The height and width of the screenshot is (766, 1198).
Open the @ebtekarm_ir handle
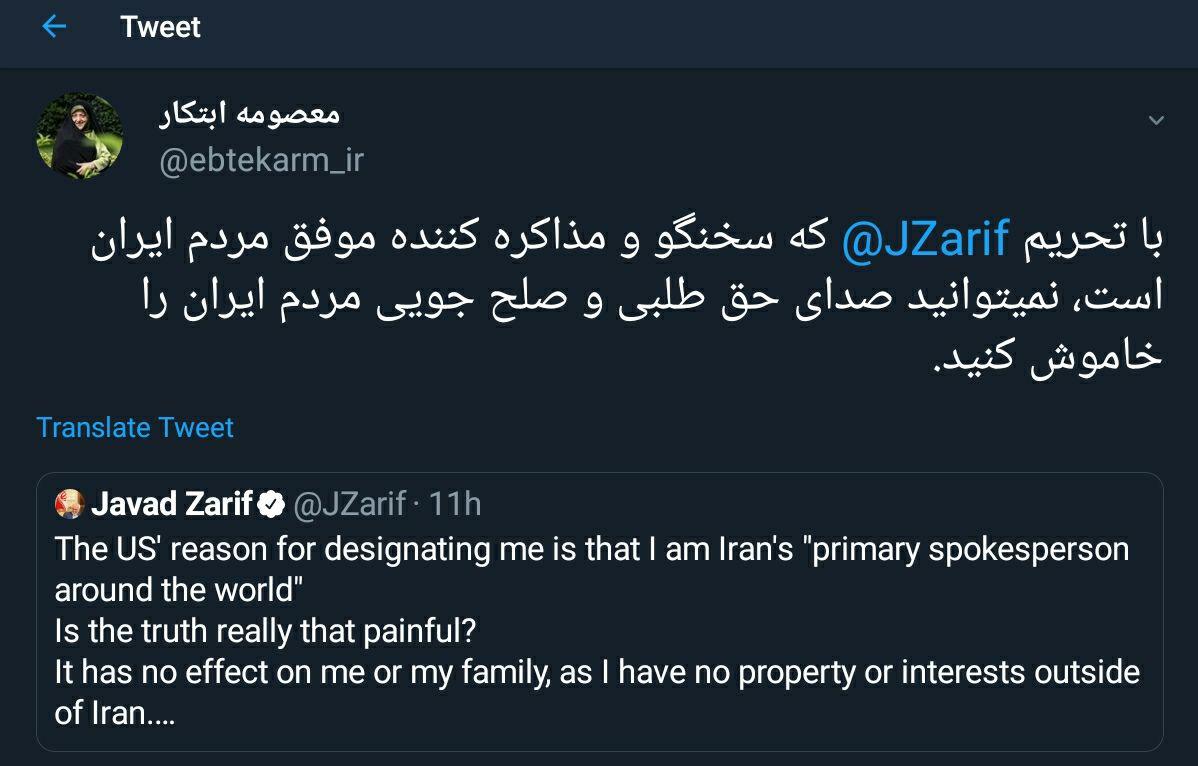pos(261,160)
